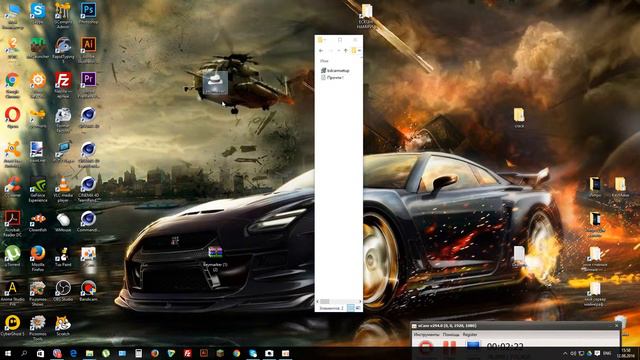Viewport: 640px width, 360px height.
Task: Select the second file in Explorer list
Action: [x=332, y=77]
